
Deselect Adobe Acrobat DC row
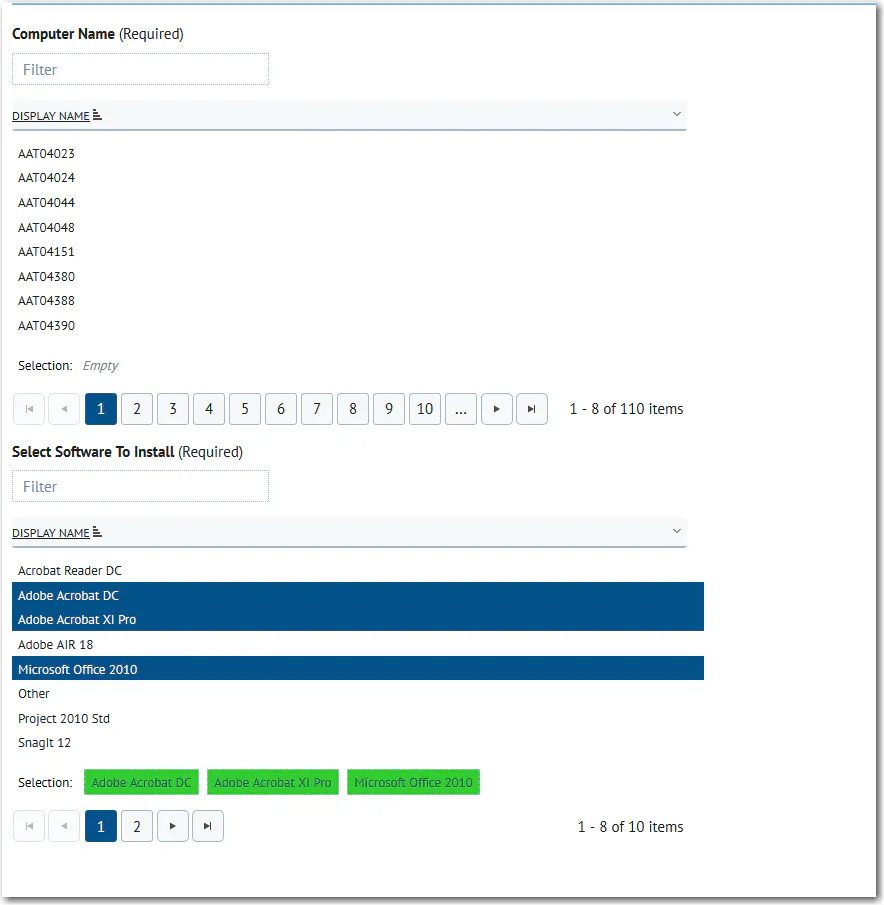358,595
